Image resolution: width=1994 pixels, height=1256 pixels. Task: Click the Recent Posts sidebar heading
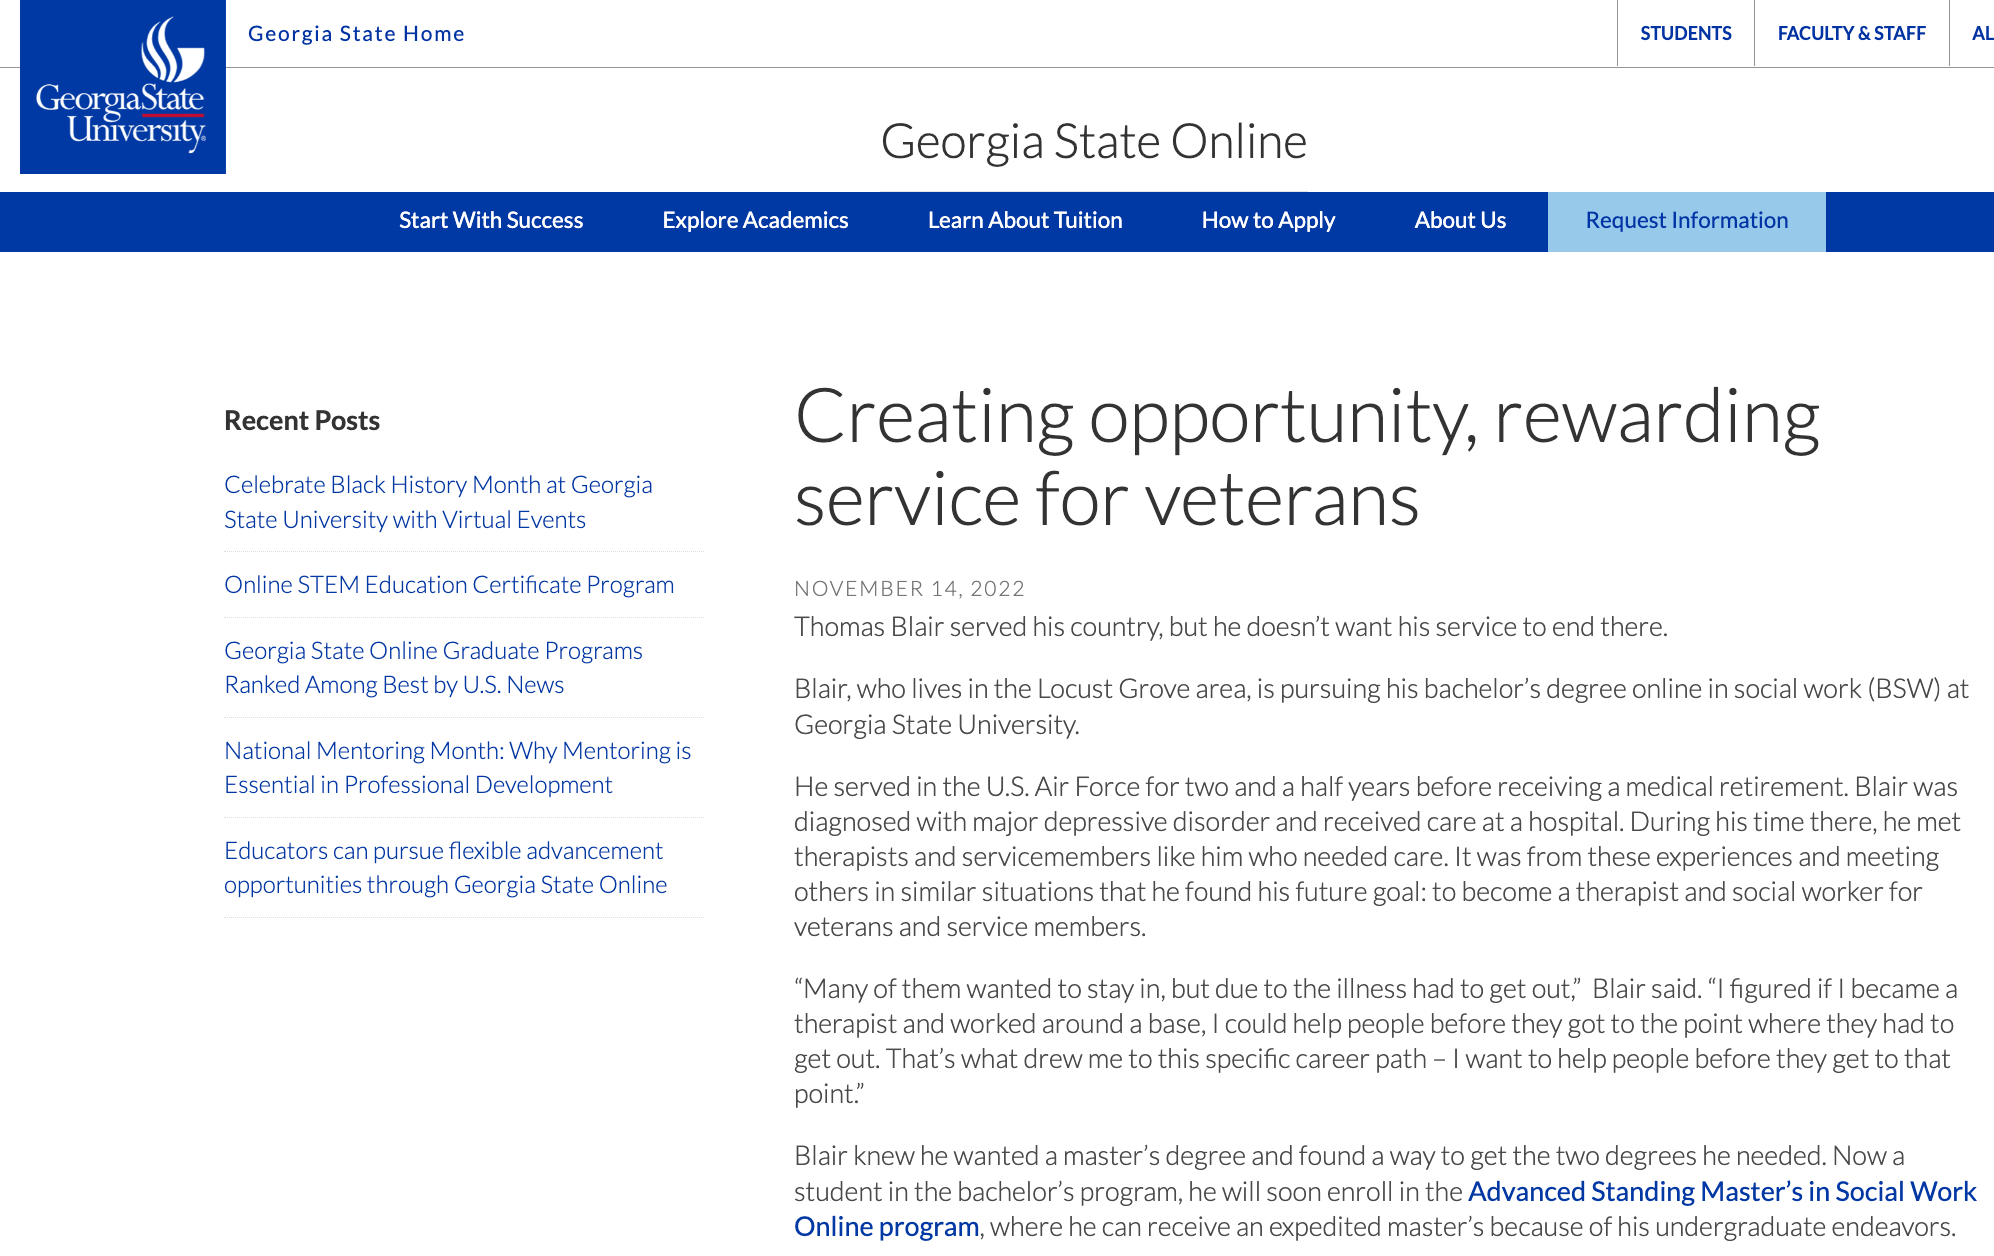[300, 420]
